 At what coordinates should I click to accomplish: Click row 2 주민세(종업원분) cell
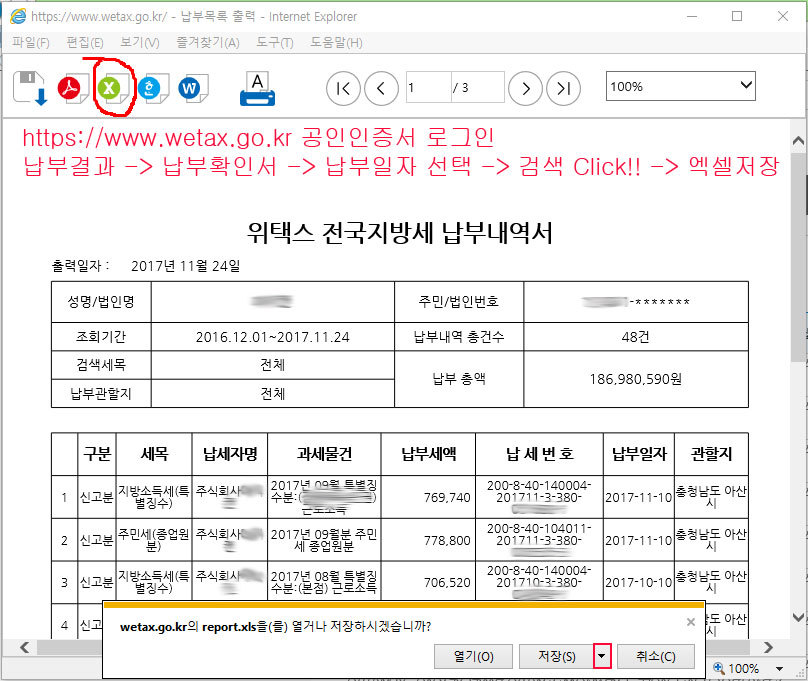coord(154,540)
